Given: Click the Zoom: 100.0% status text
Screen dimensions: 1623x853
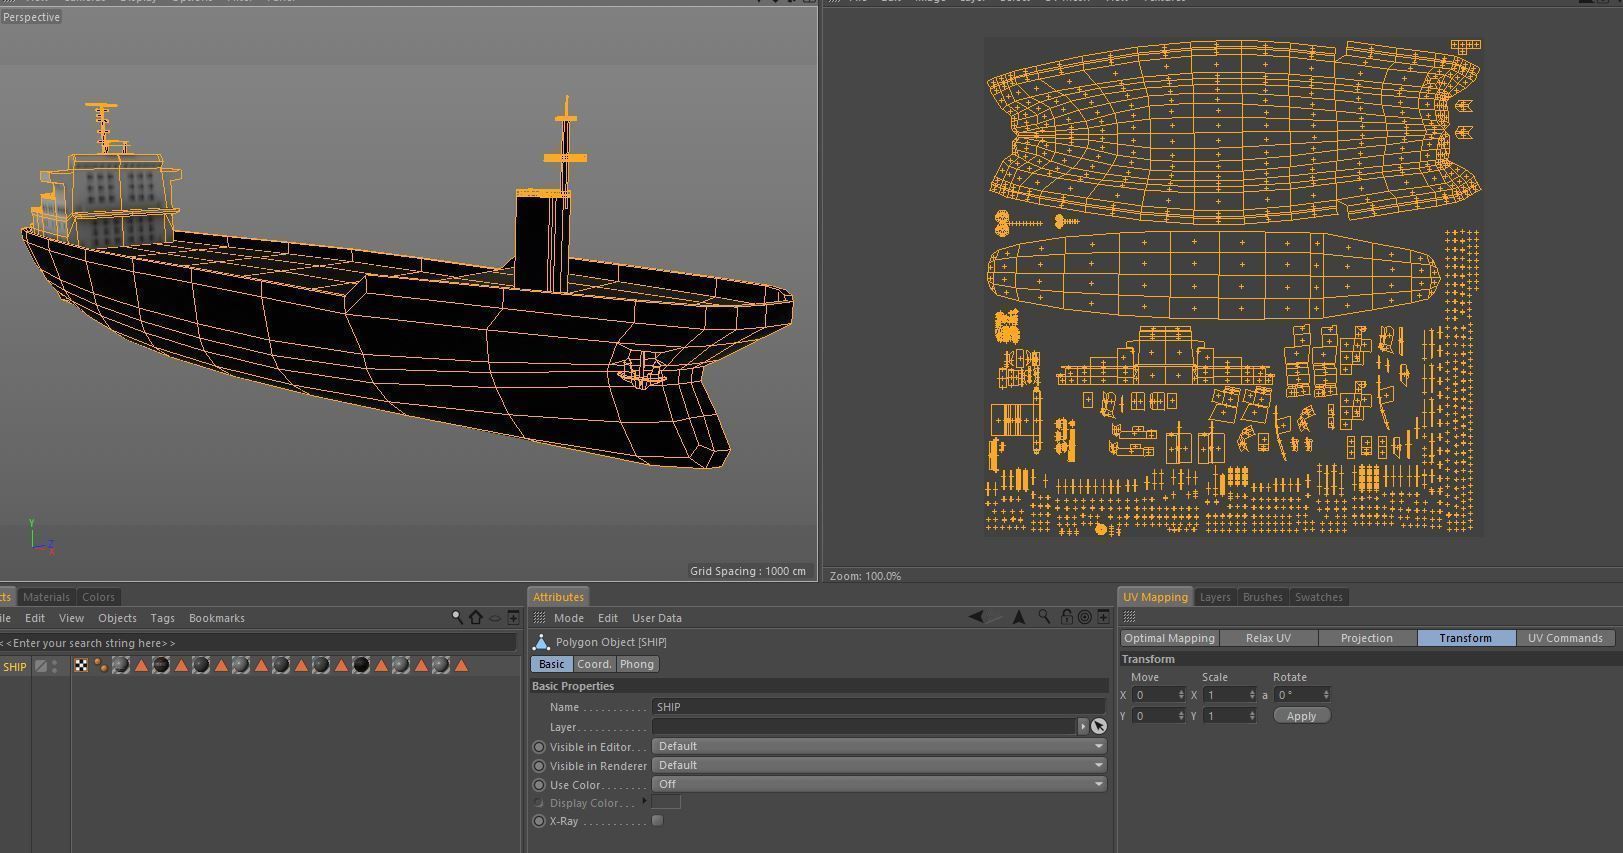Looking at the screenshot, I should [865, 576].
